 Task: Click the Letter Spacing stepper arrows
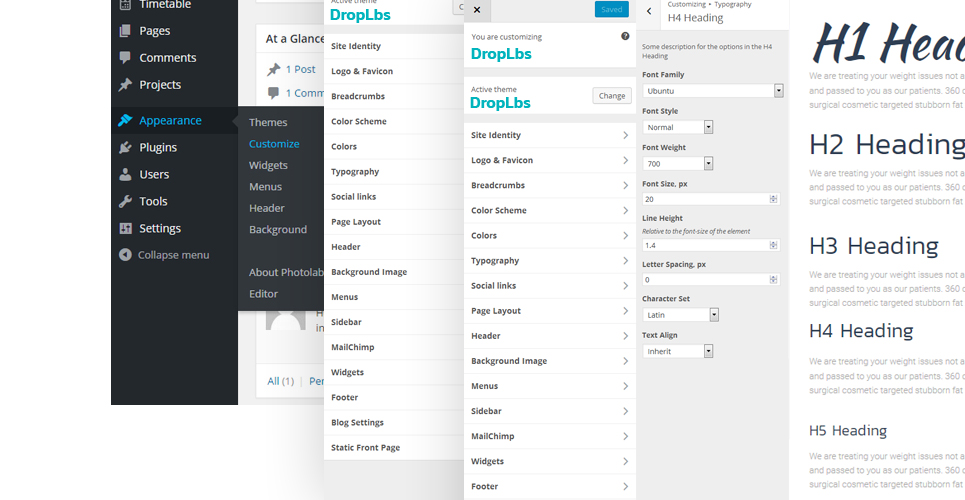774,280
